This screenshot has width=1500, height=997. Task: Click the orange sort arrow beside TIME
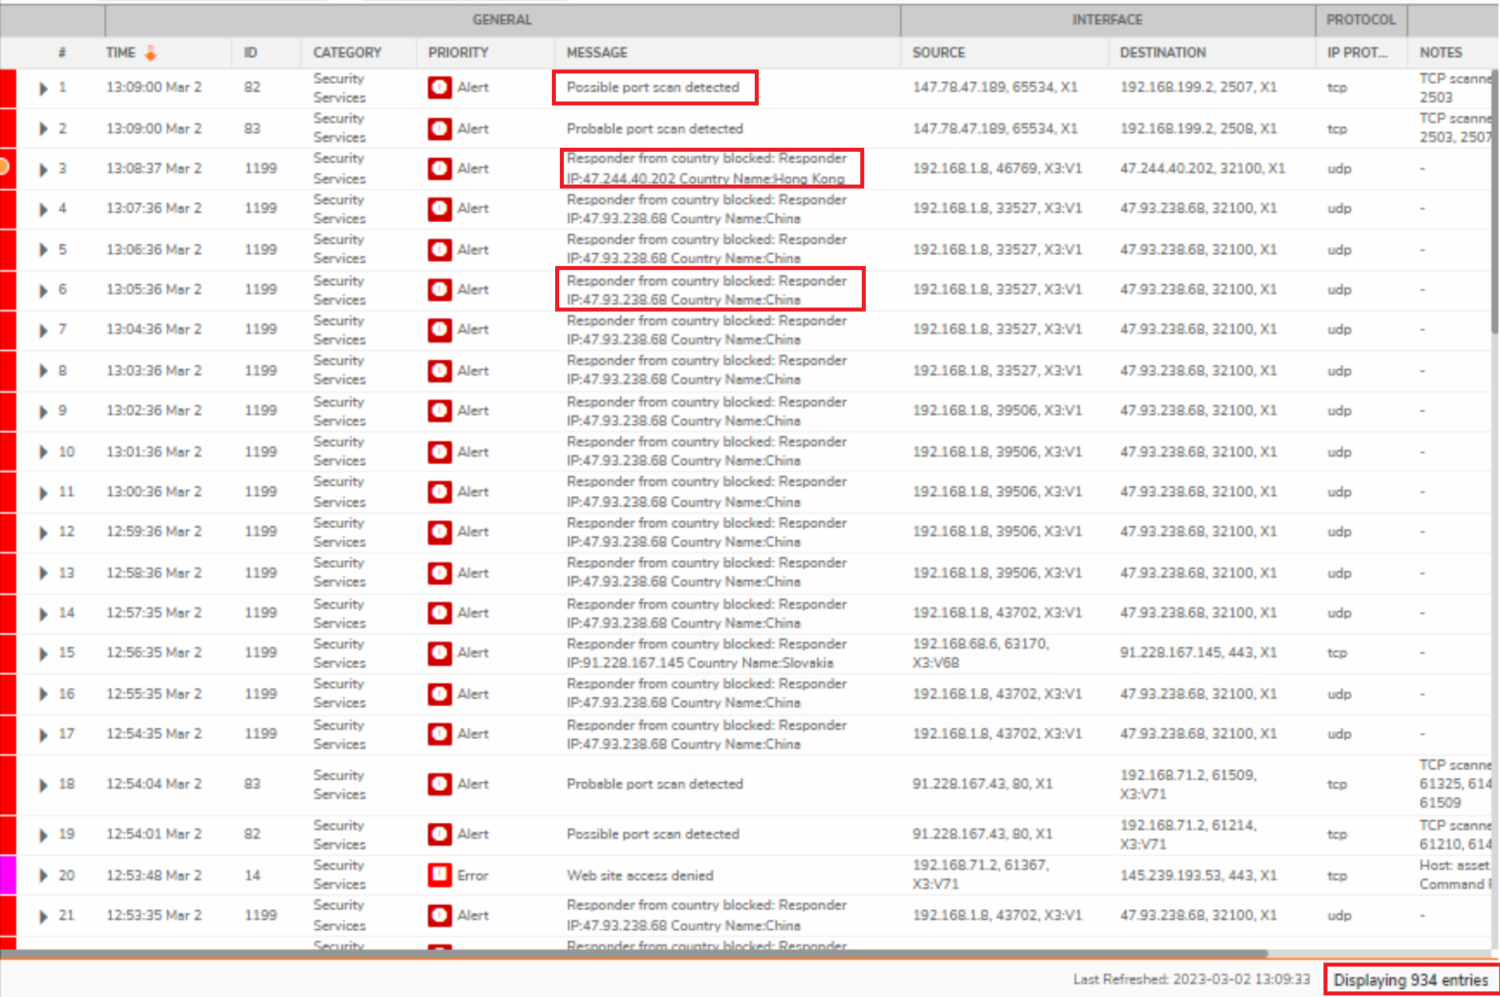tap(151, 53)
